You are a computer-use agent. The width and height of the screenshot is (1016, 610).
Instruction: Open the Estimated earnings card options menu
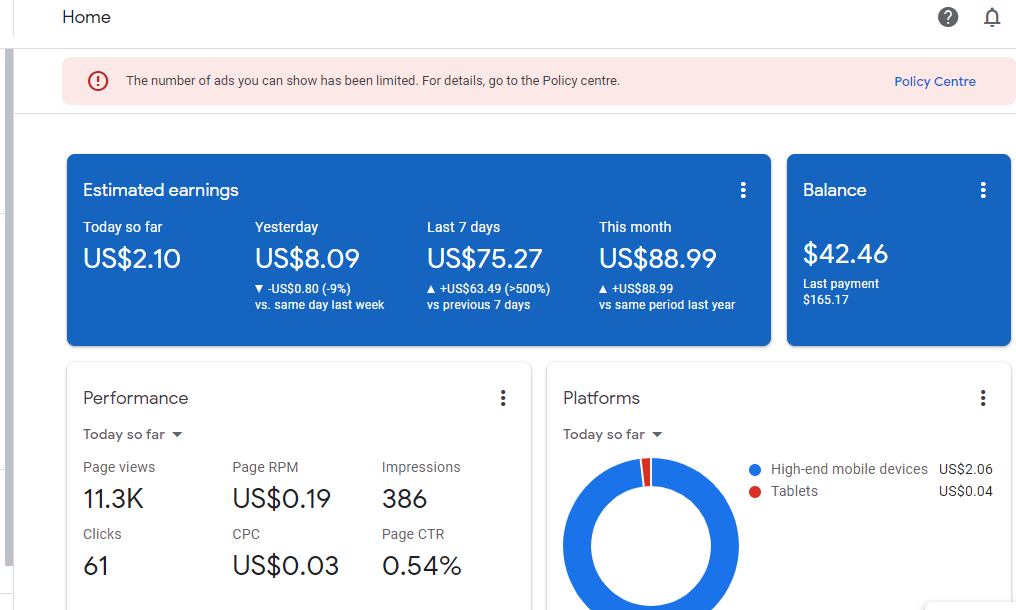pyautogui.click(x=743, y=189)
